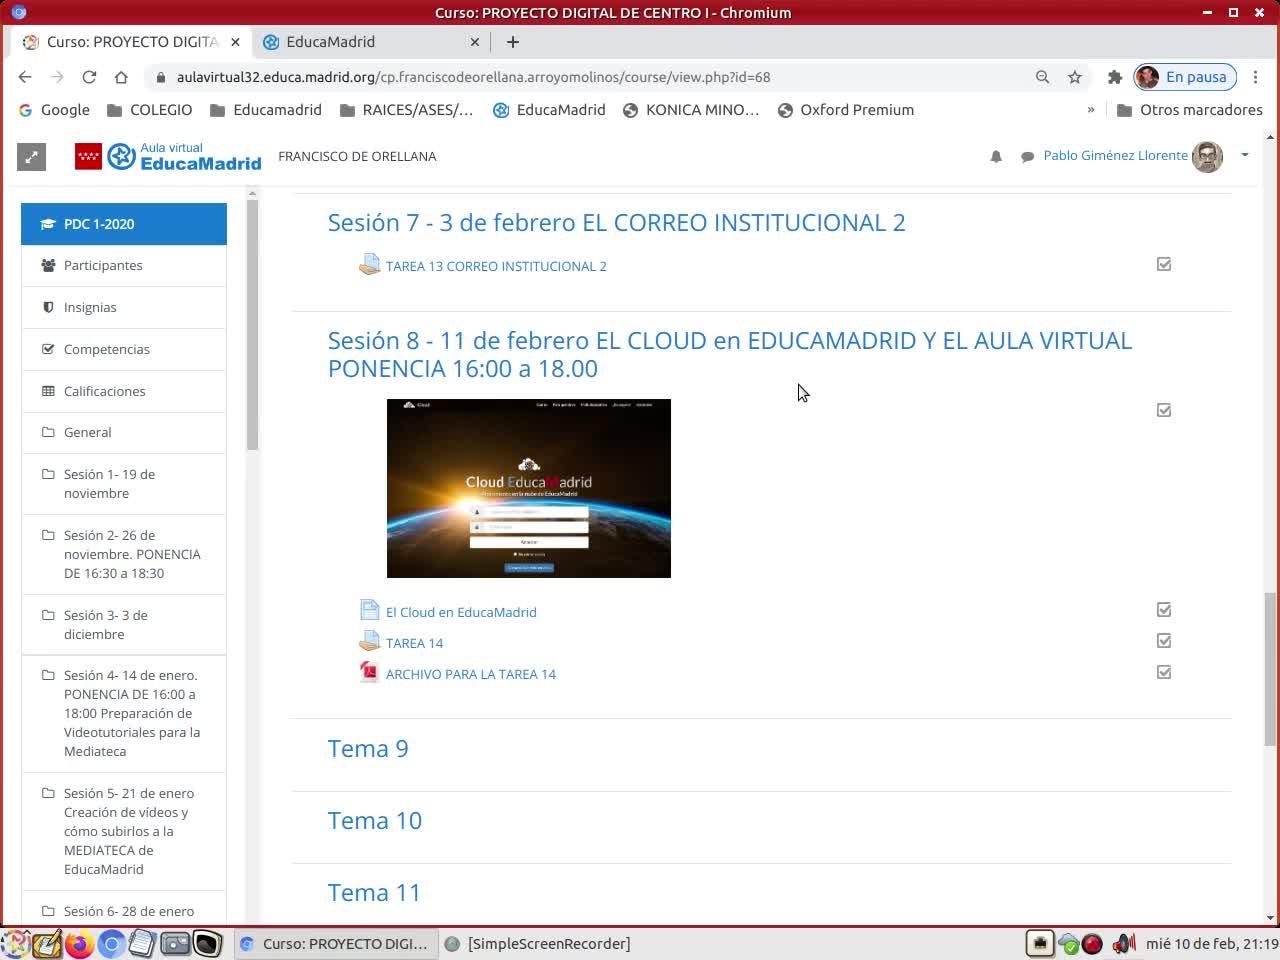
Task: Click the cloud sync tray icon
Action: pos(1068,943)
